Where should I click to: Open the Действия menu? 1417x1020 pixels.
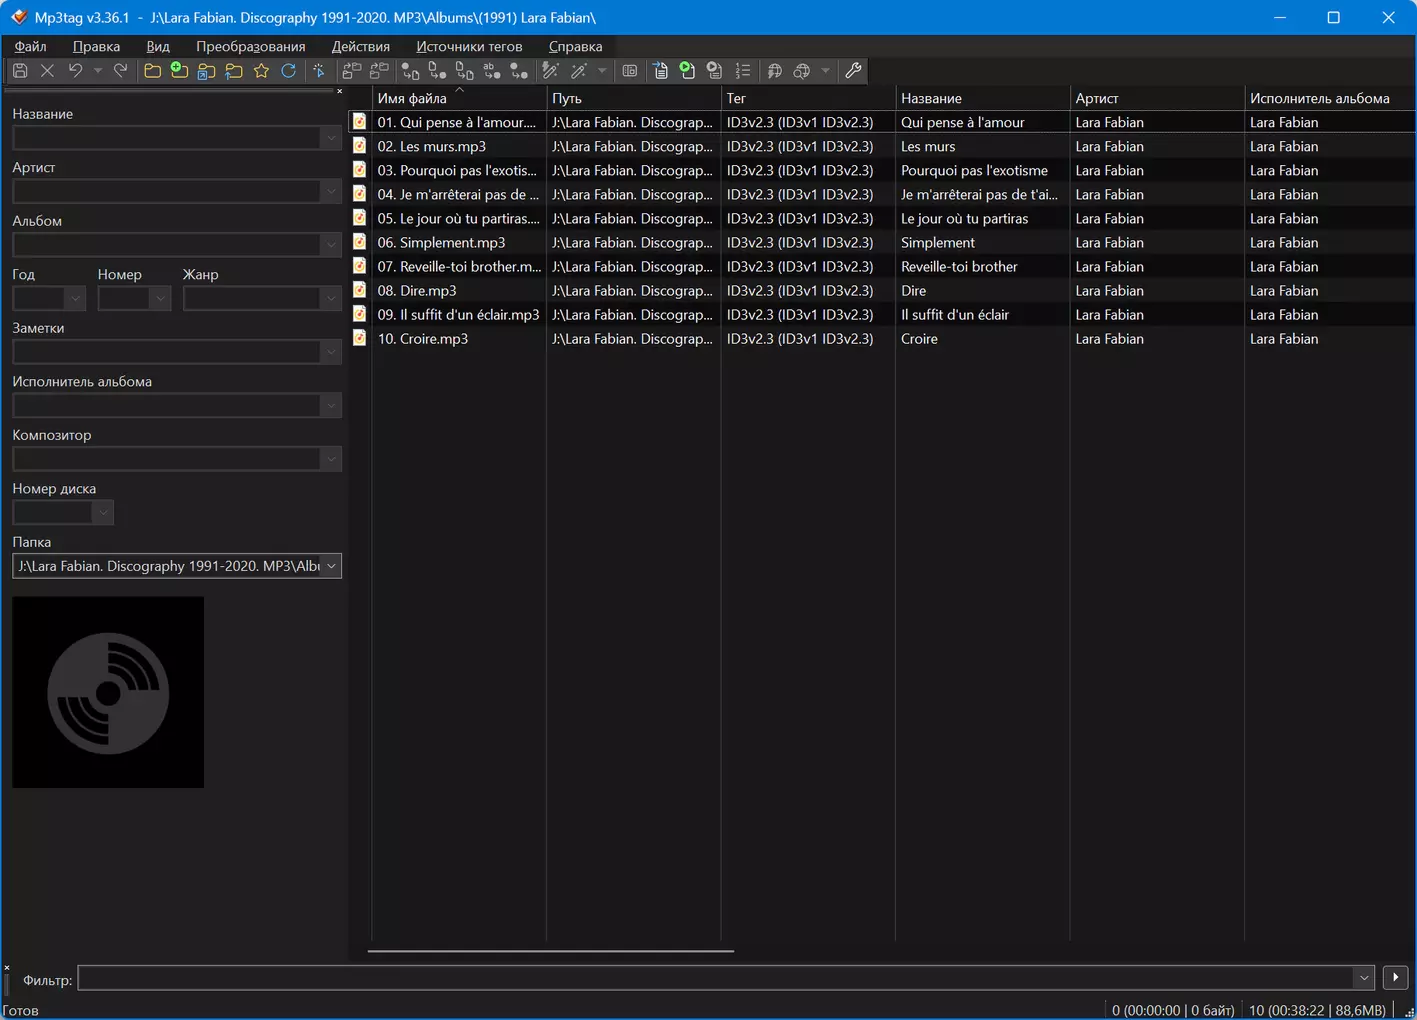tap(361, 46)
